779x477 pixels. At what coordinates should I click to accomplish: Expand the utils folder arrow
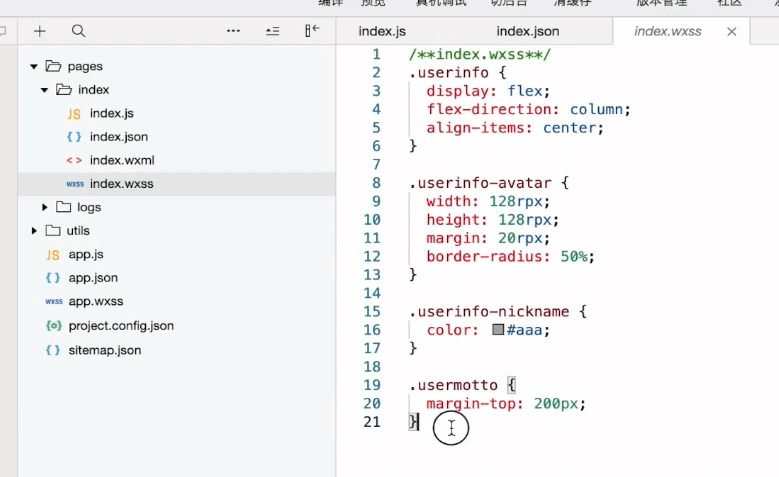(34, 231)
